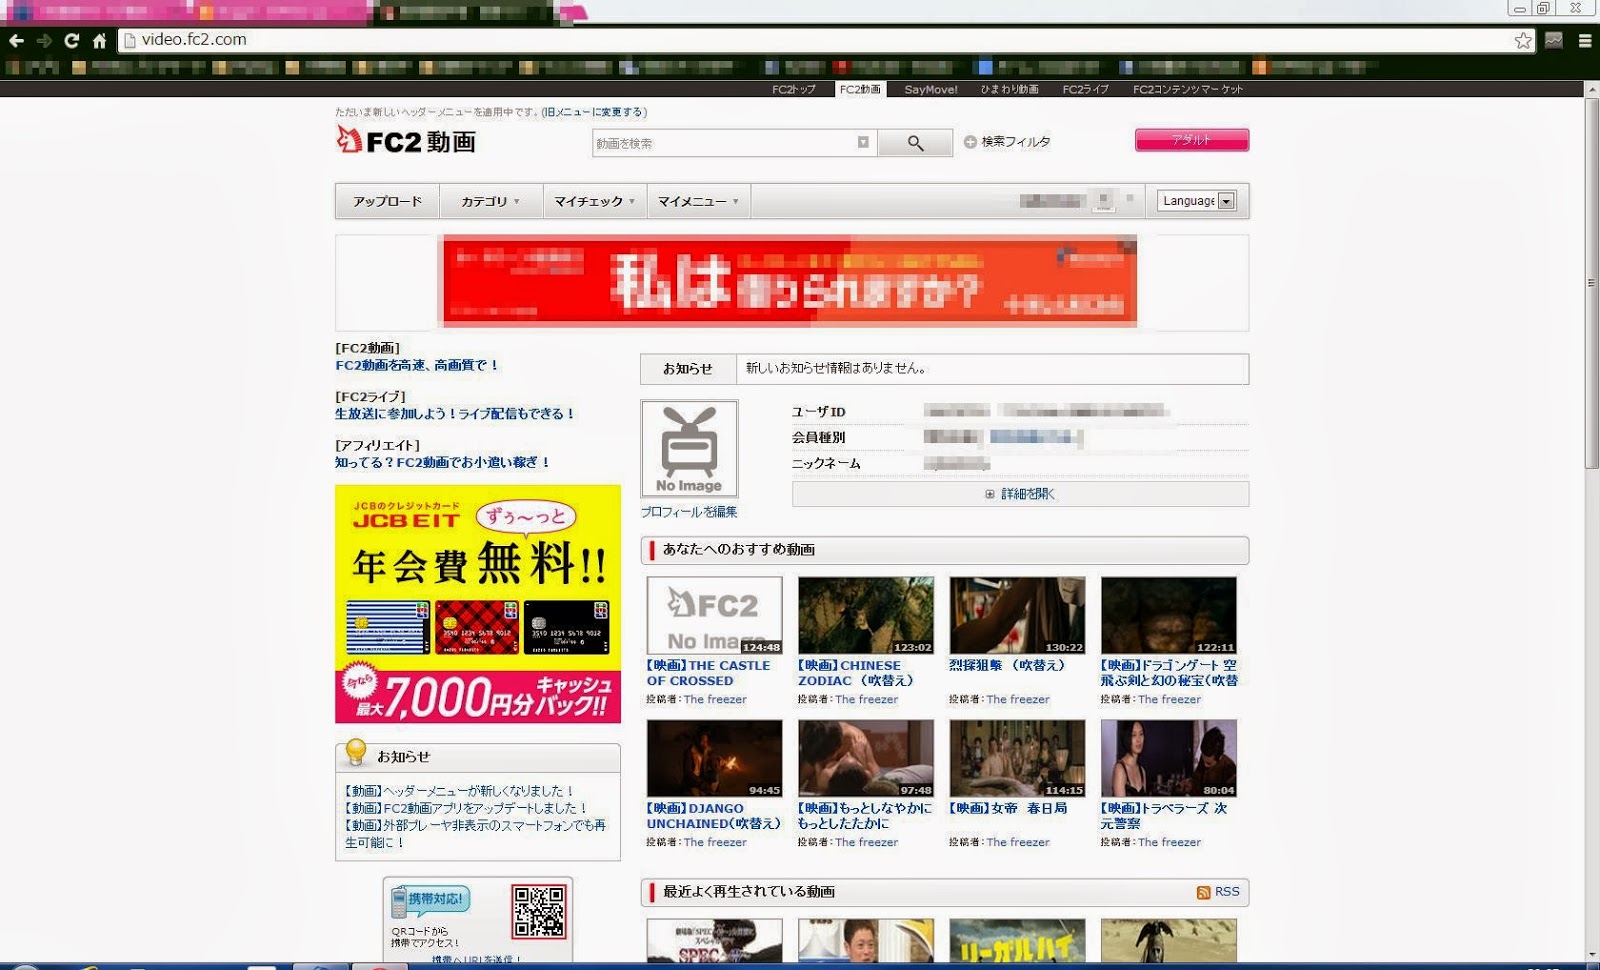Click the page vertical scrollbar thumb
Image resolution: width=1600 pixels, height=970 pixels.
(1592, 283)
